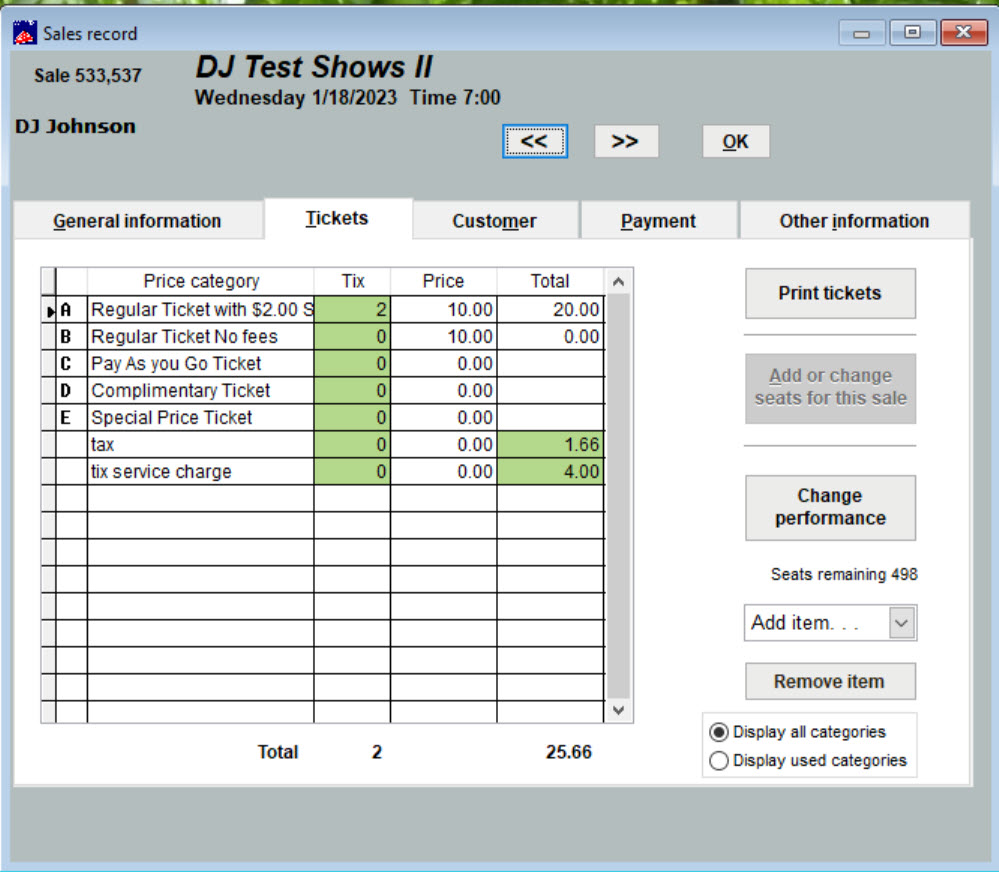Switch to the Payment tab
The width and height of the screenshot is (999, 872).
[658, 221]
